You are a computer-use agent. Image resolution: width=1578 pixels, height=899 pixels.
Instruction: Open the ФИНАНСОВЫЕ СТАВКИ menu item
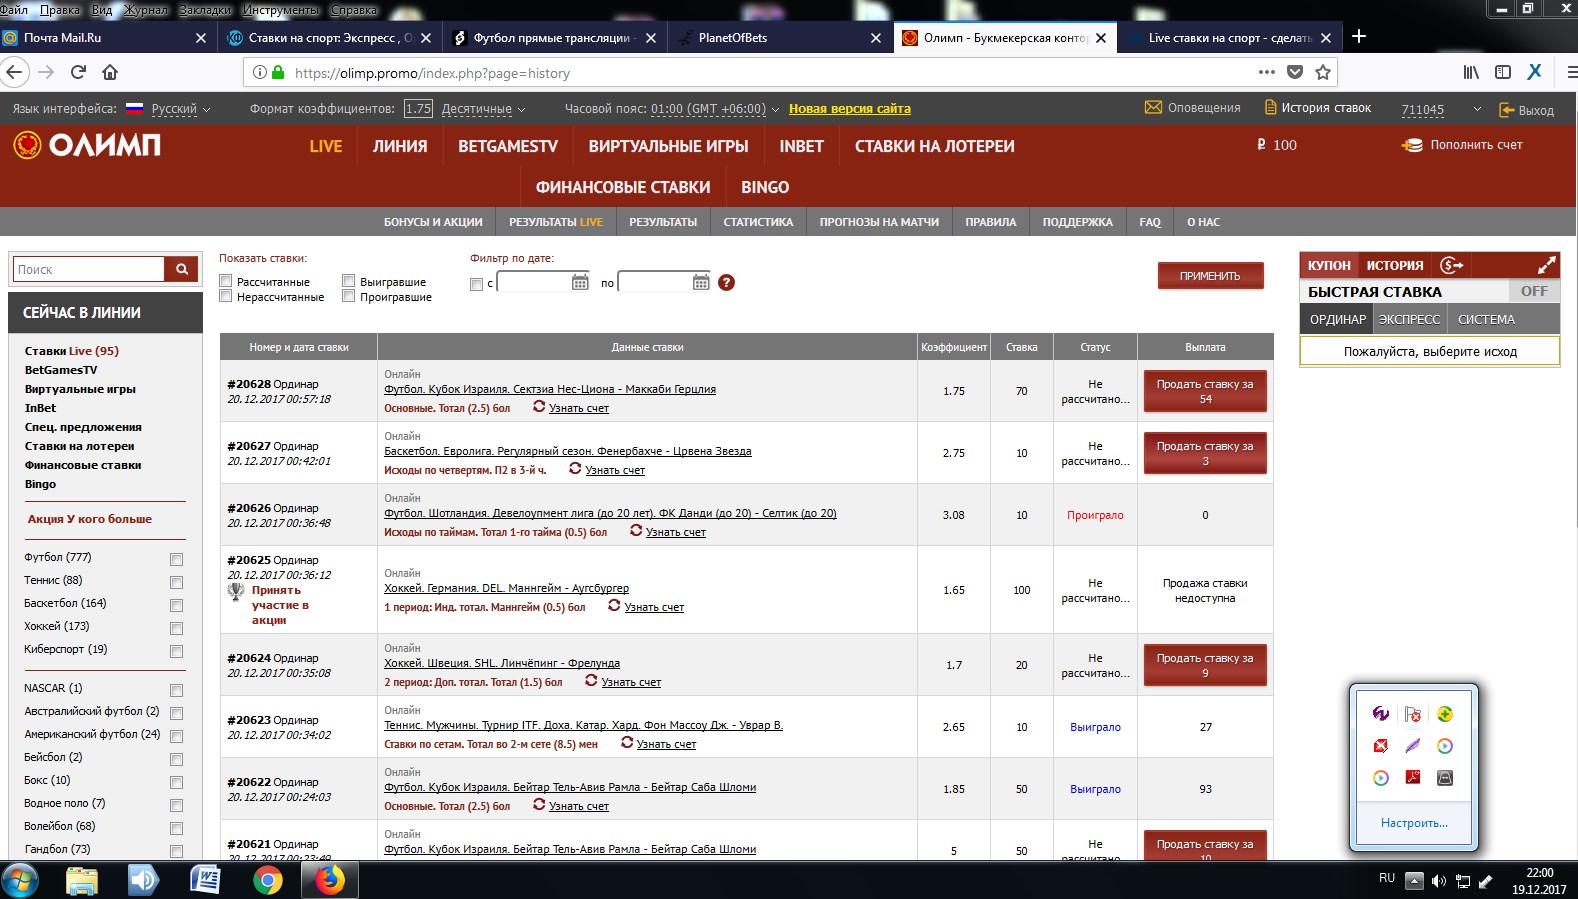[x=623, y=187]
